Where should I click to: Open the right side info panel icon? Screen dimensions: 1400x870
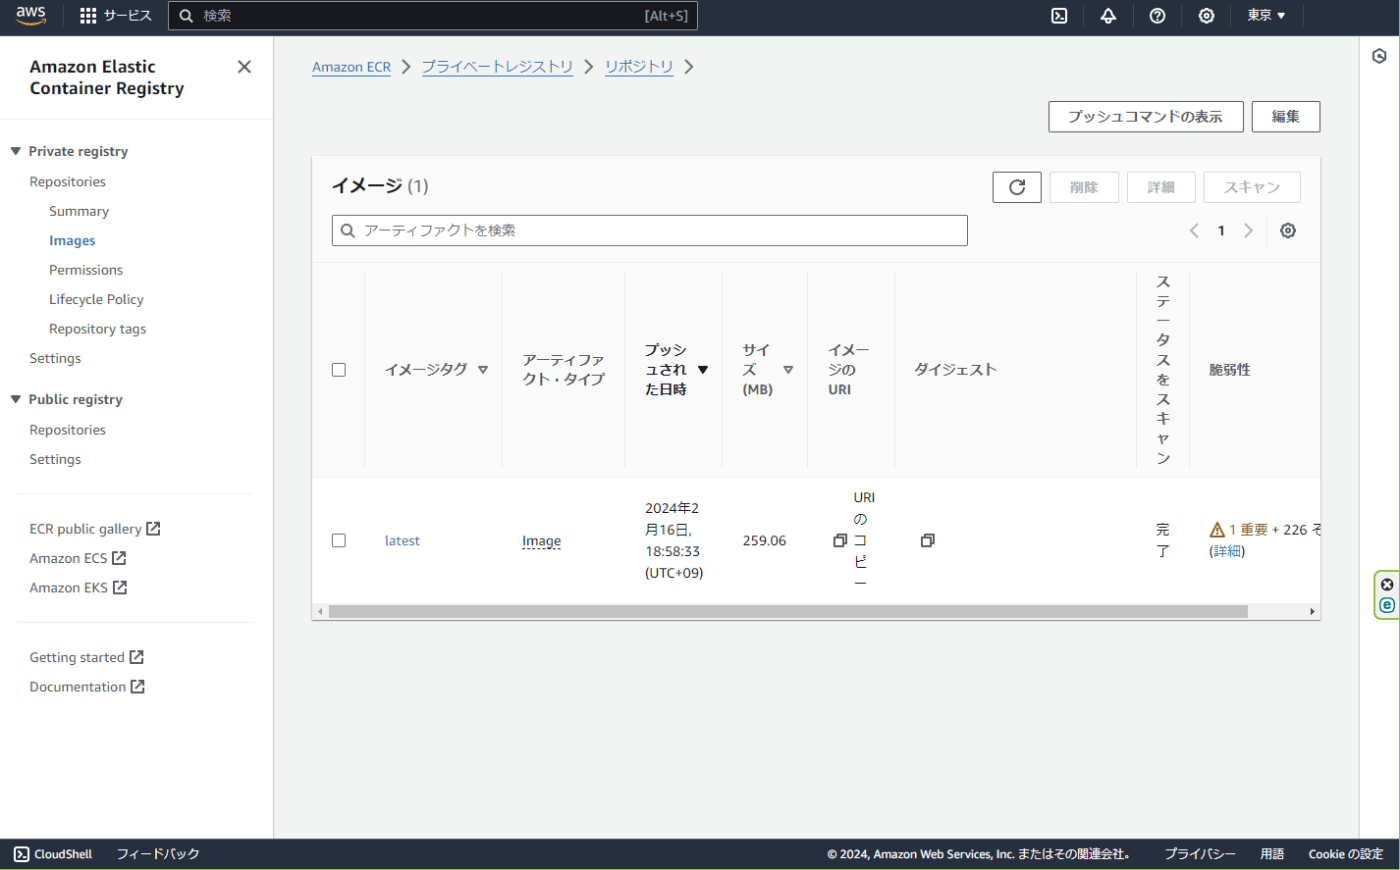[1379, 57]
